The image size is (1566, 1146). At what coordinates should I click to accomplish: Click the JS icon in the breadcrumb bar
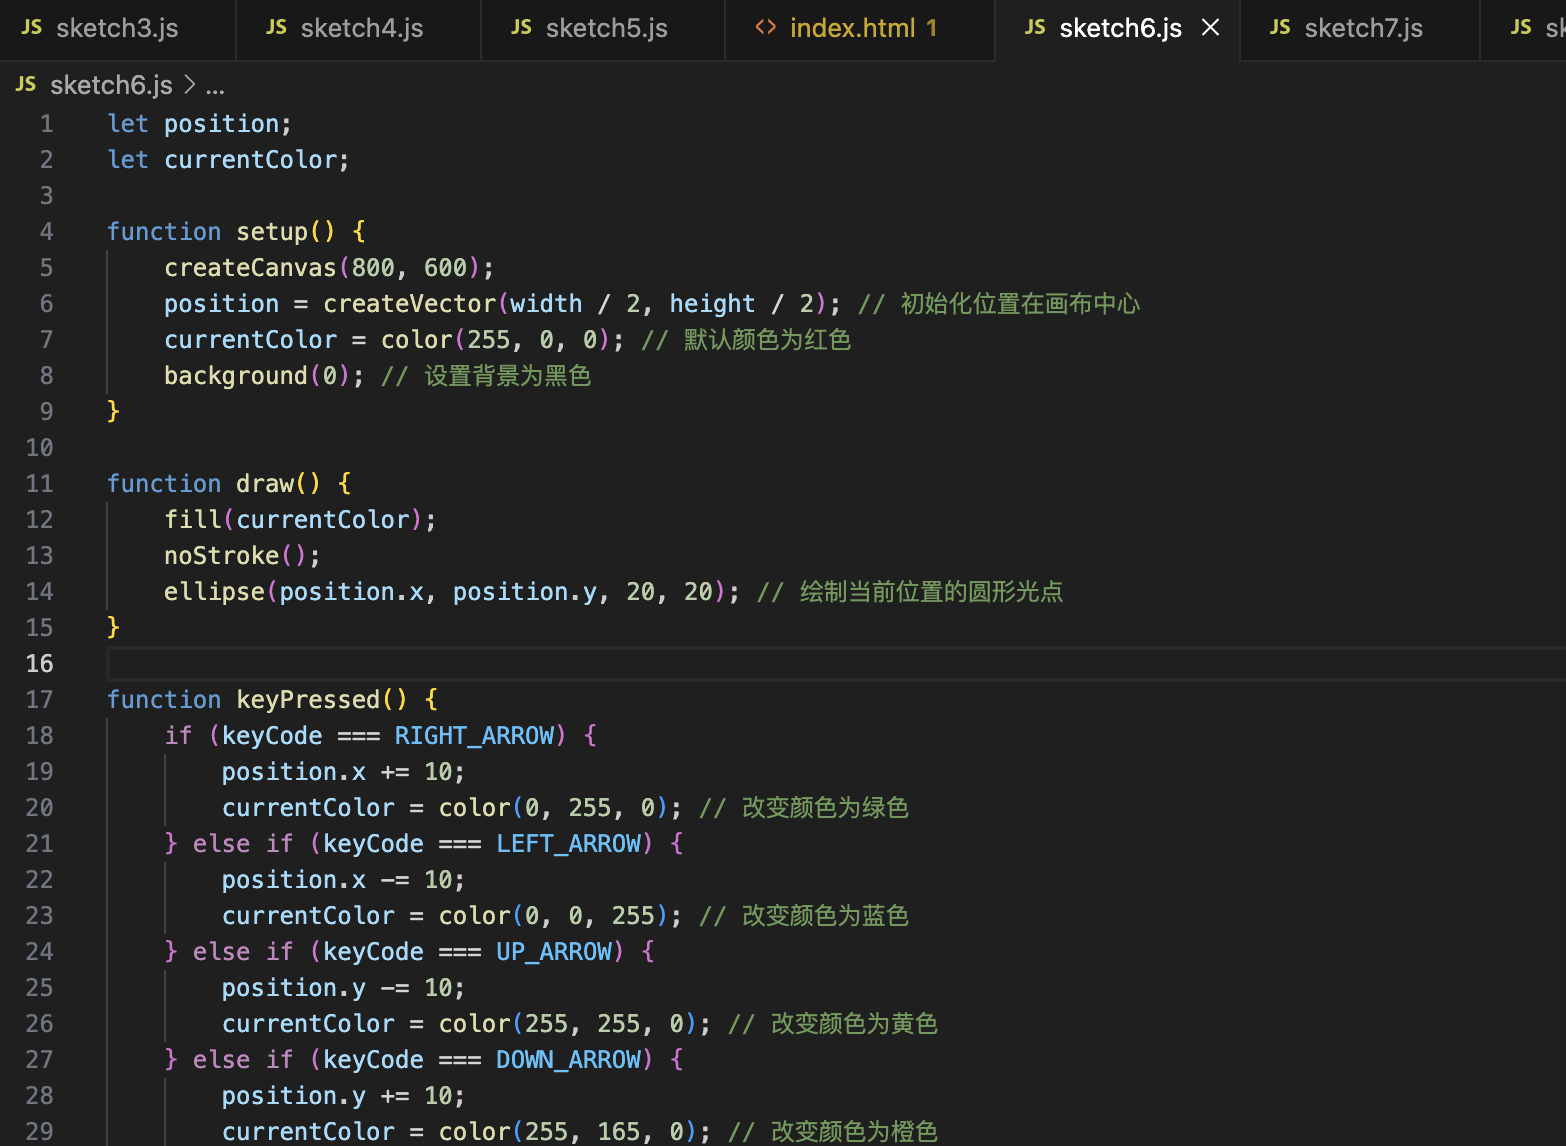[x=25, y=84]
